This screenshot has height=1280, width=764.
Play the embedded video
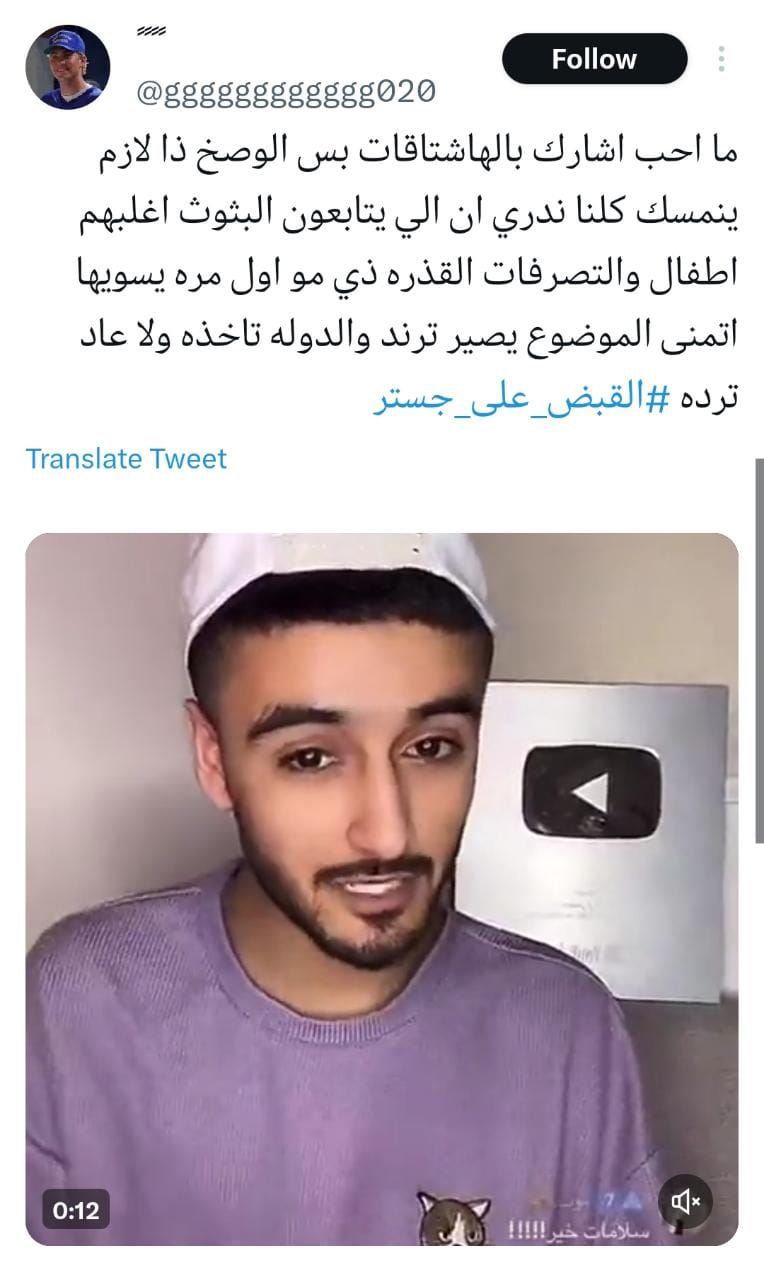pos(382,889)
